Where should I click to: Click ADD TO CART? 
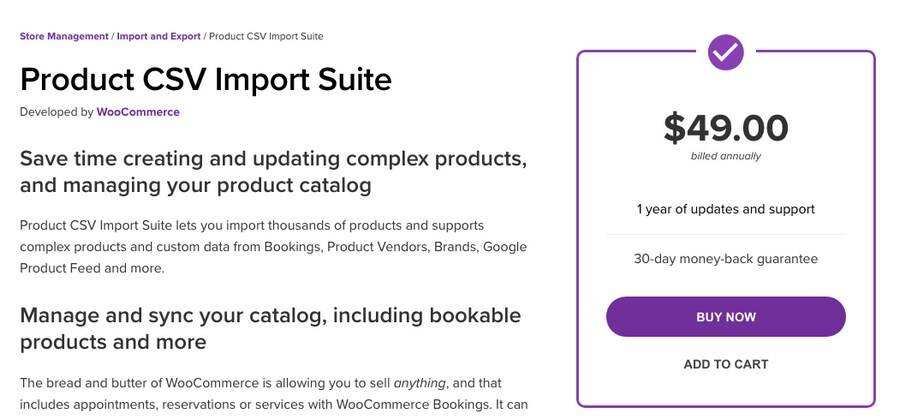click(x=725, y=364)
